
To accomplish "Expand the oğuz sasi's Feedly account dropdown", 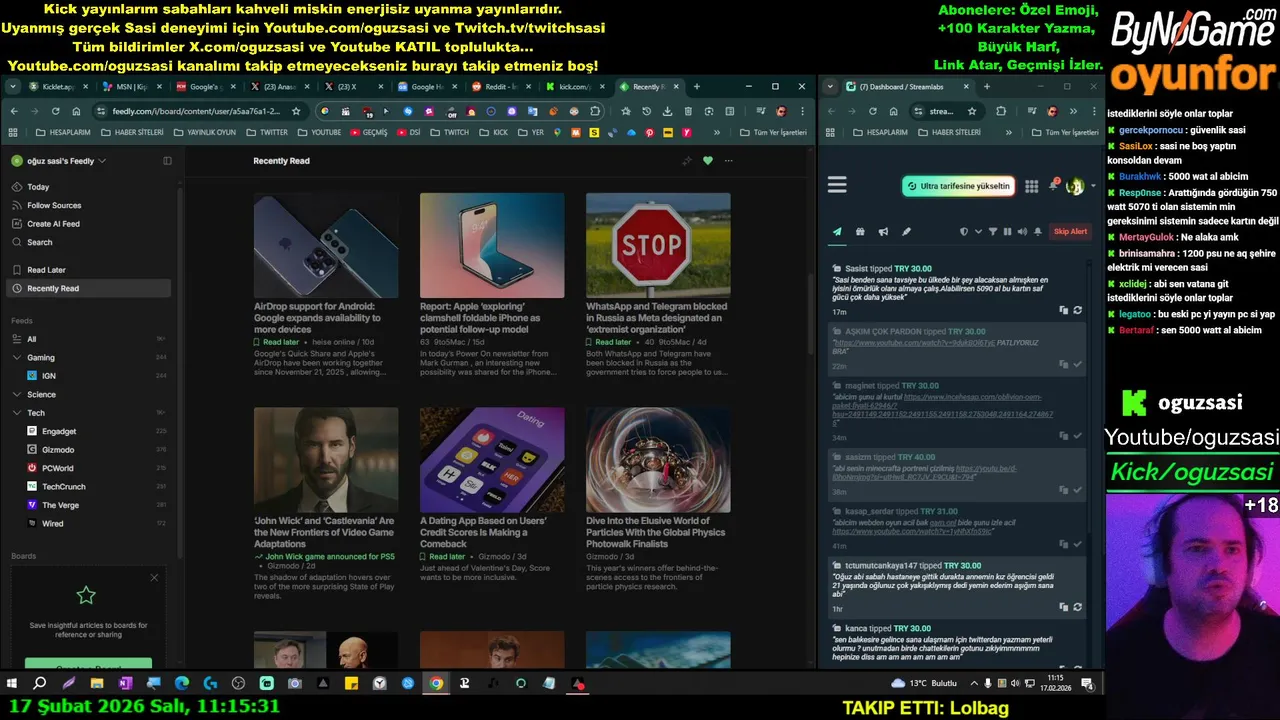I will [59, 161].
